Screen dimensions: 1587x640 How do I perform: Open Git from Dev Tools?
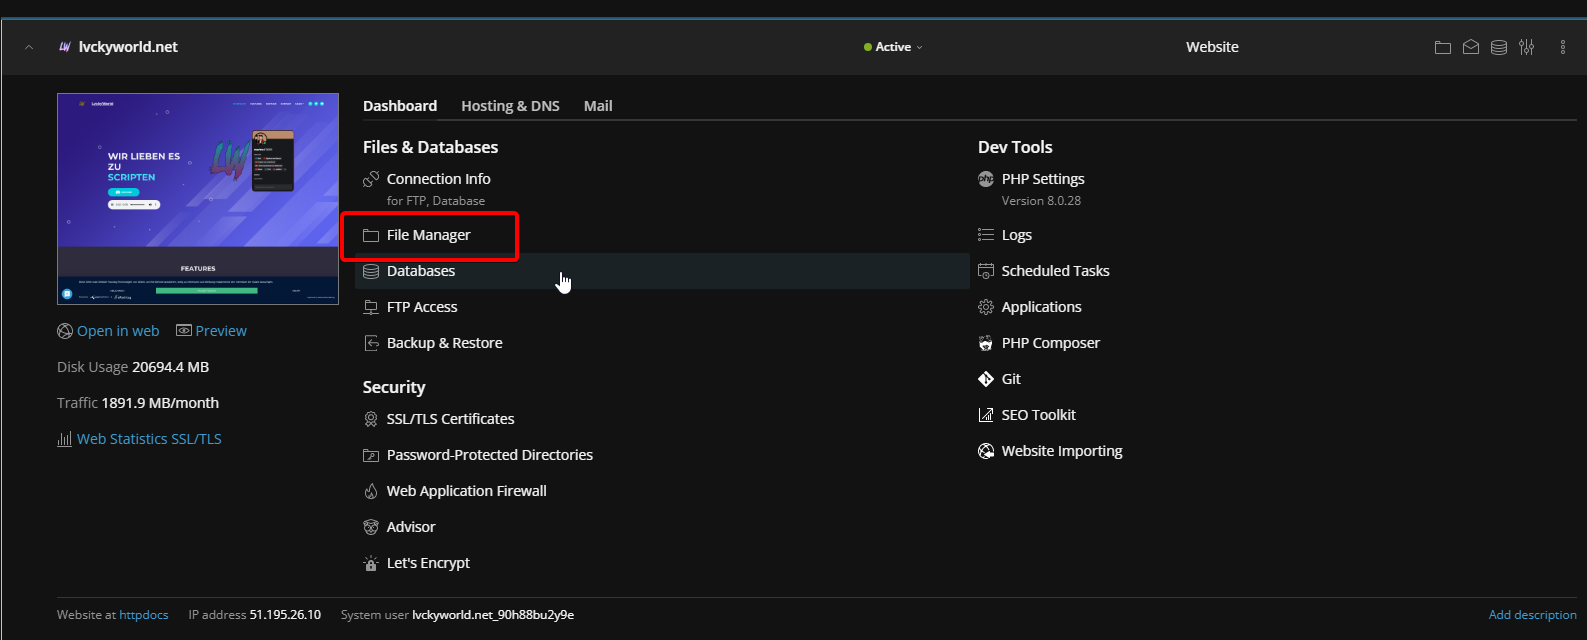tap(1010, 379)
